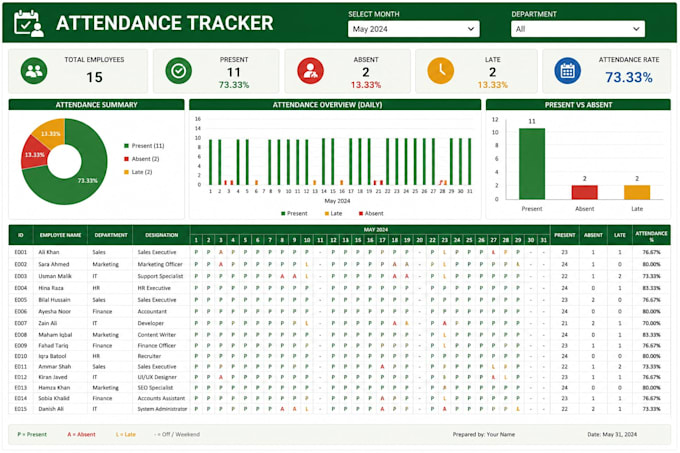This screenshot has width=680, height=453.
Task: Click the Ali Khan employee row name
Action: tap(49, 252)
